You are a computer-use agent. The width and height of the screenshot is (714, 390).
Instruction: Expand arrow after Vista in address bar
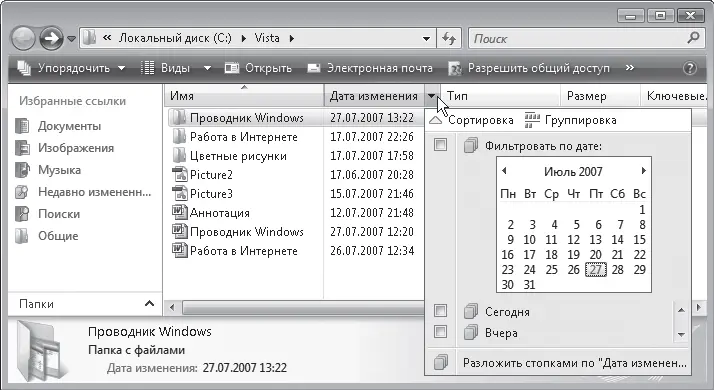tap(292, 39)
